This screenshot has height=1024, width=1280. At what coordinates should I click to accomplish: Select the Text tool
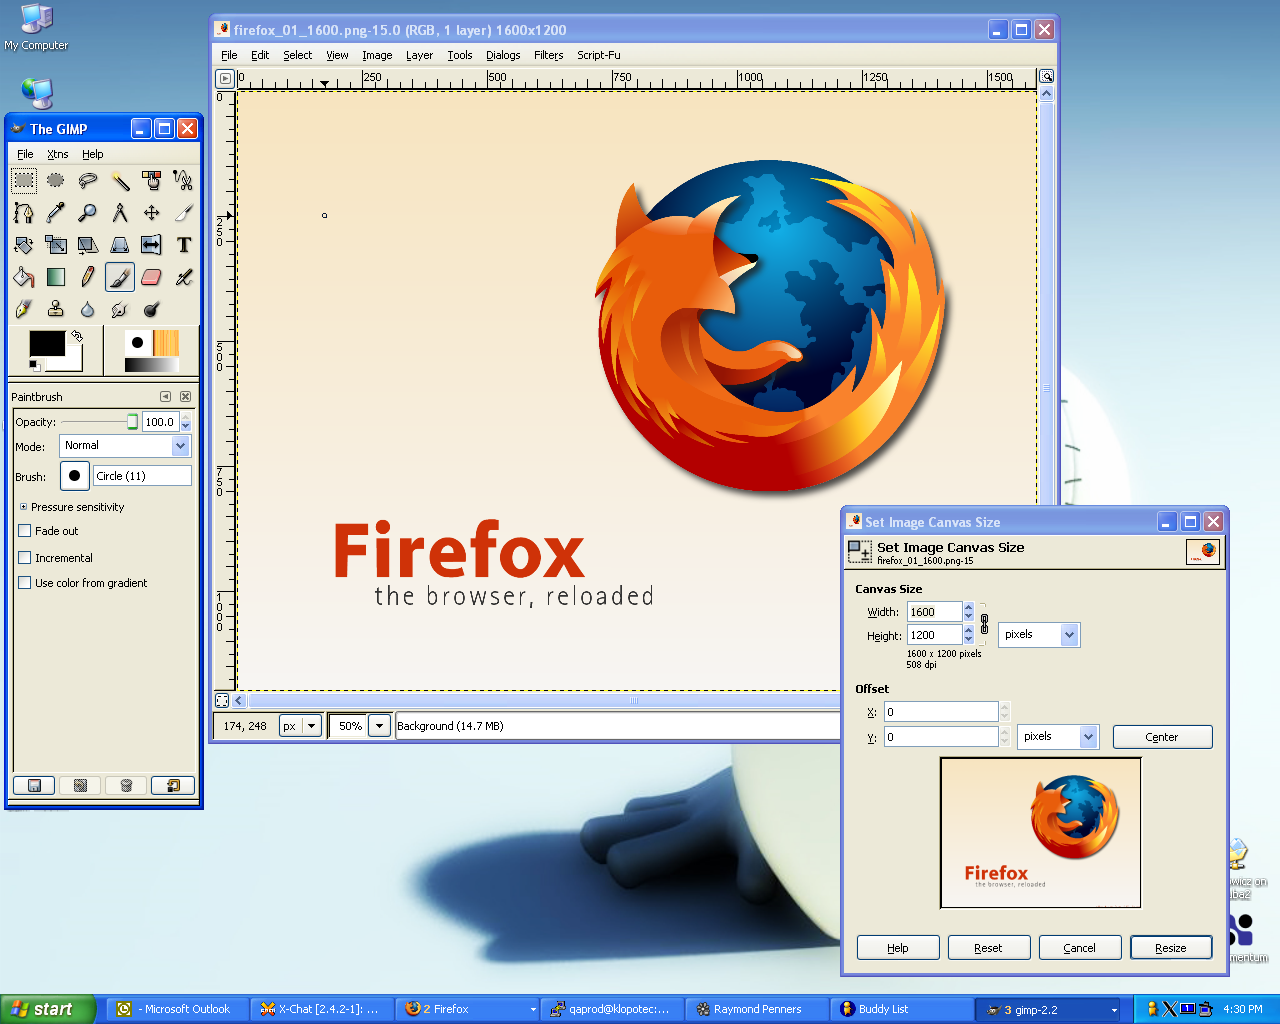[184, 245]
